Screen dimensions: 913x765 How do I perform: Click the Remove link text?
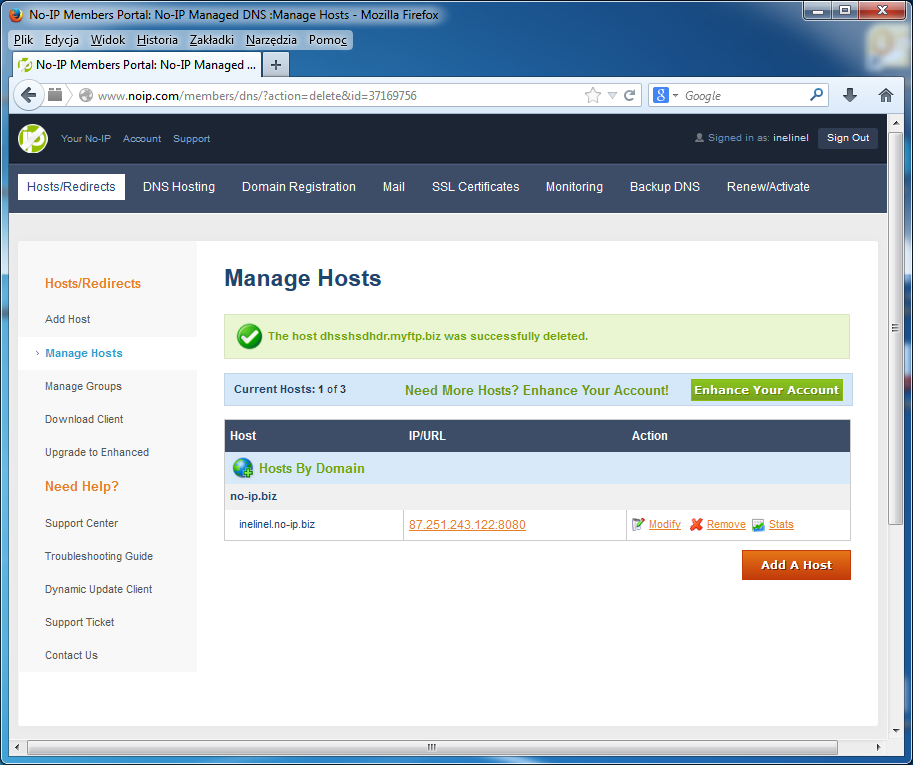[x=726, y=525]
